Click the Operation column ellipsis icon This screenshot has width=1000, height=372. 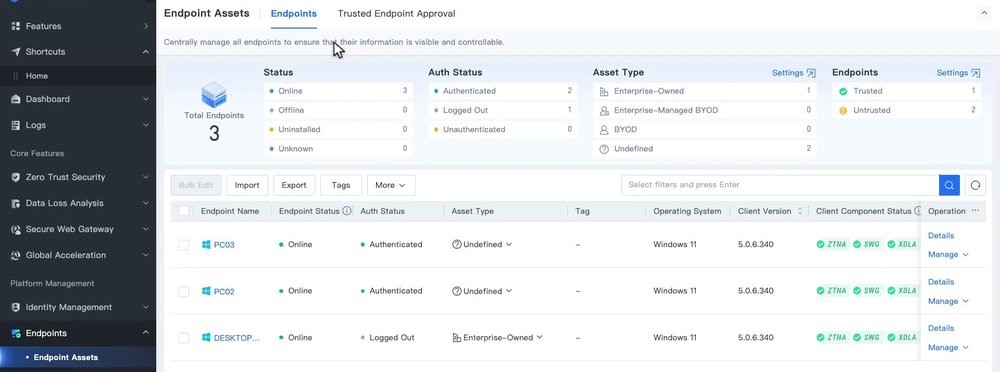point(975,211)
